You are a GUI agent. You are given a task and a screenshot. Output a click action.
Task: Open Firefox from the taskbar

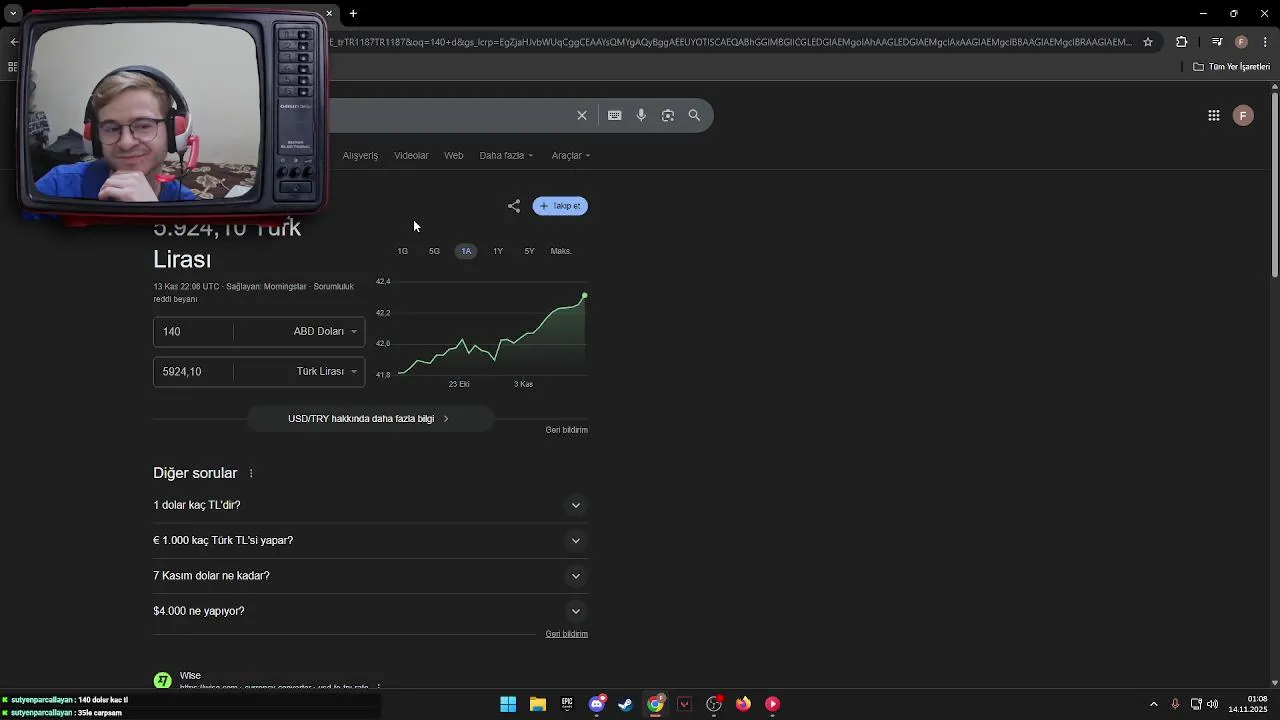click(x=743, y=704)
